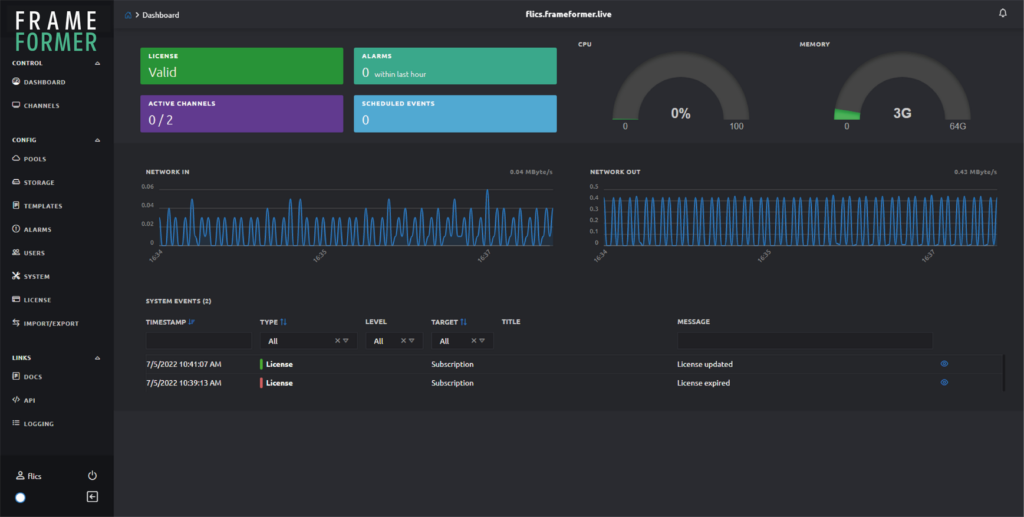Open Alarms configuration page
The image size is (1024, 517).
click(x=32, y=229)
